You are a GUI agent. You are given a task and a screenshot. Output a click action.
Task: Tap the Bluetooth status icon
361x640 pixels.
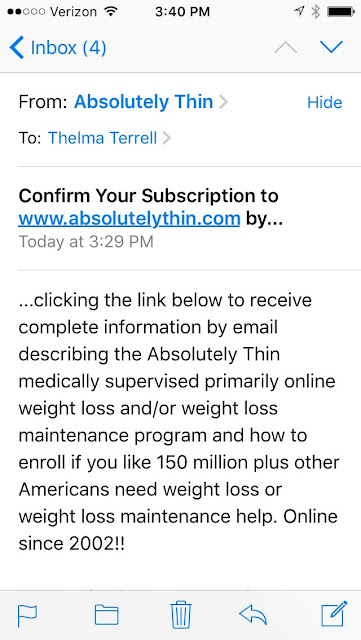coord(315,12)
